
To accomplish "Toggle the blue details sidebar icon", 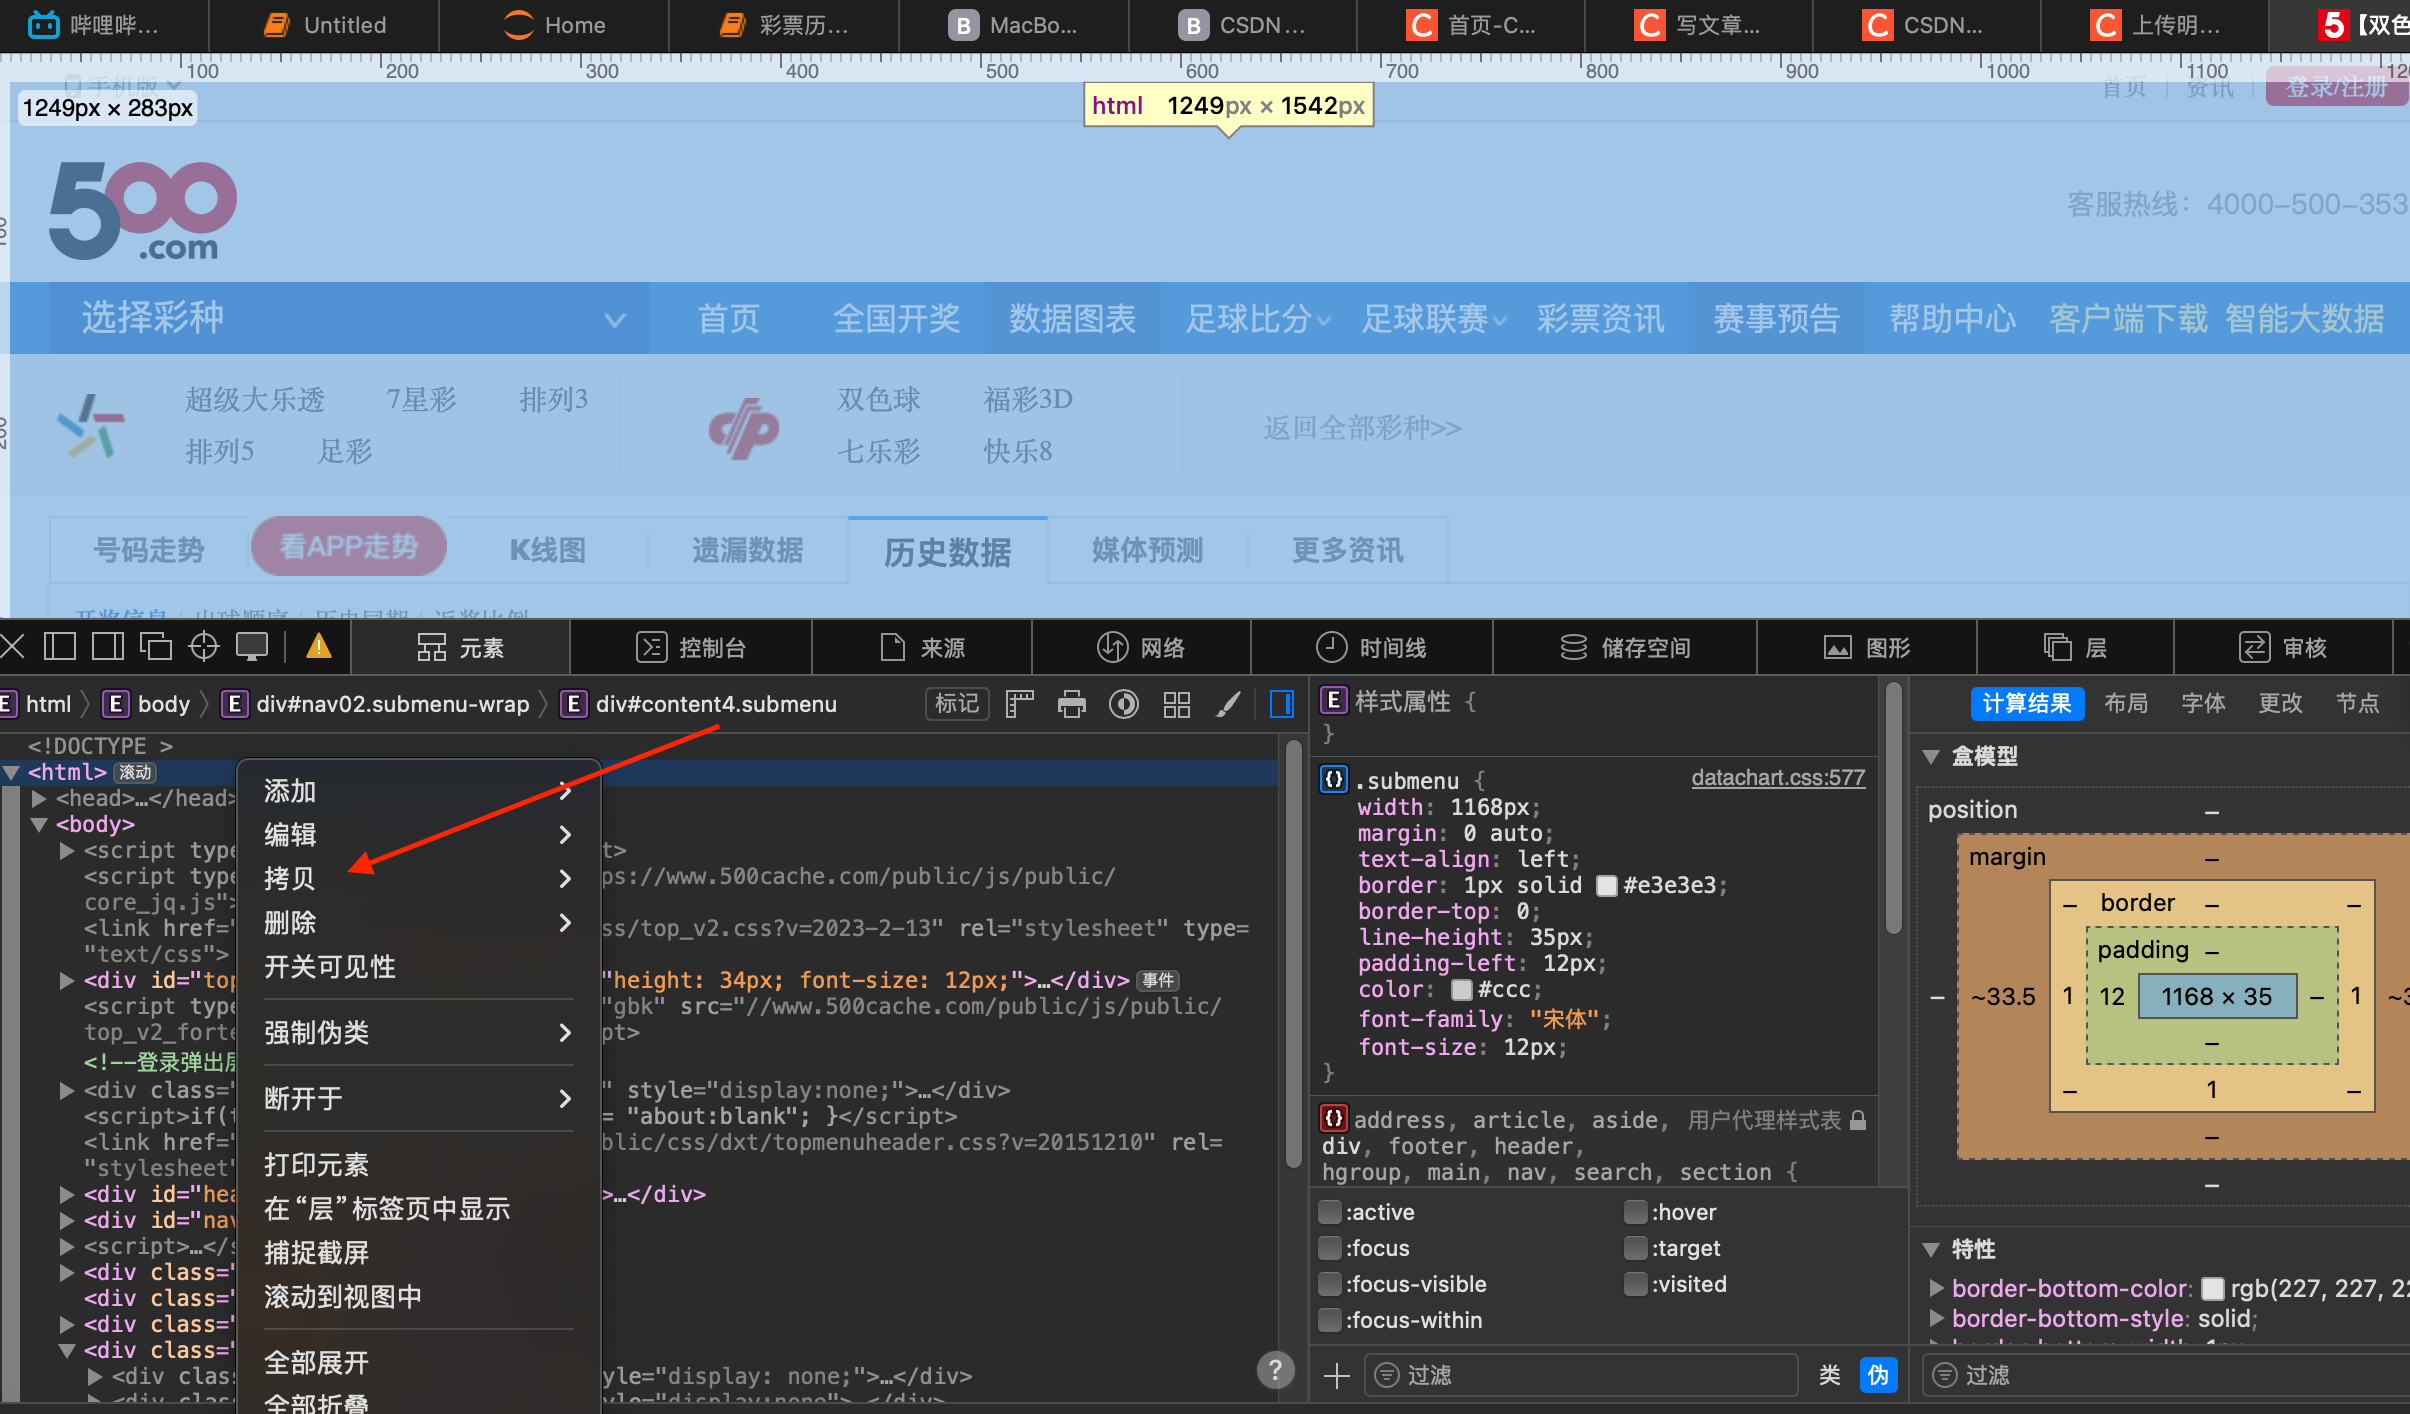I will click(x=1282, y=704).
